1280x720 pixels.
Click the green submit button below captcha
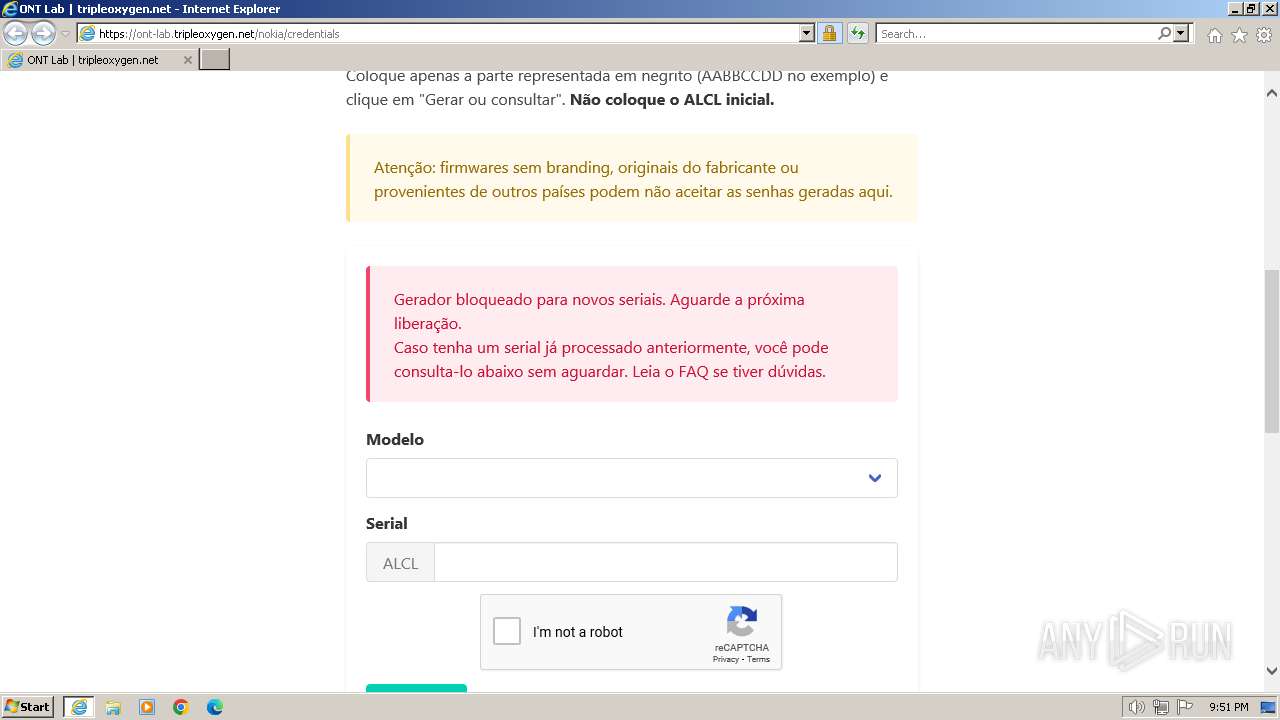(x=416, y=688)
